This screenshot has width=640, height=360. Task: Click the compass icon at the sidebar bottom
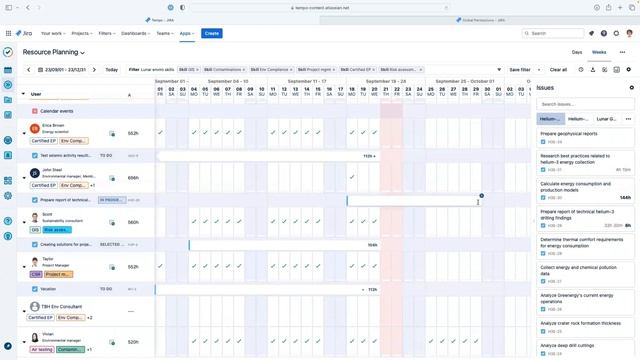coord(8,346)
